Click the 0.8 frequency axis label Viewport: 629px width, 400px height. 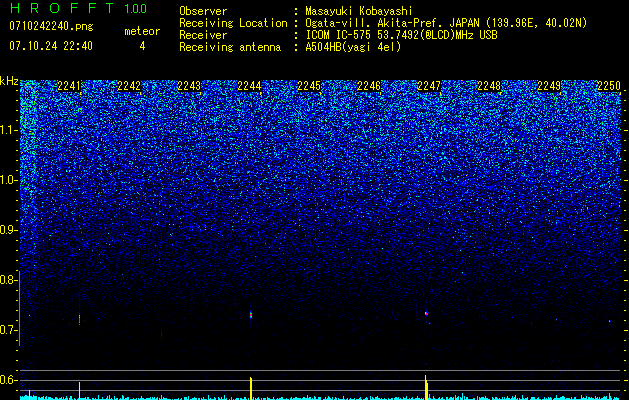pos(8,280)
